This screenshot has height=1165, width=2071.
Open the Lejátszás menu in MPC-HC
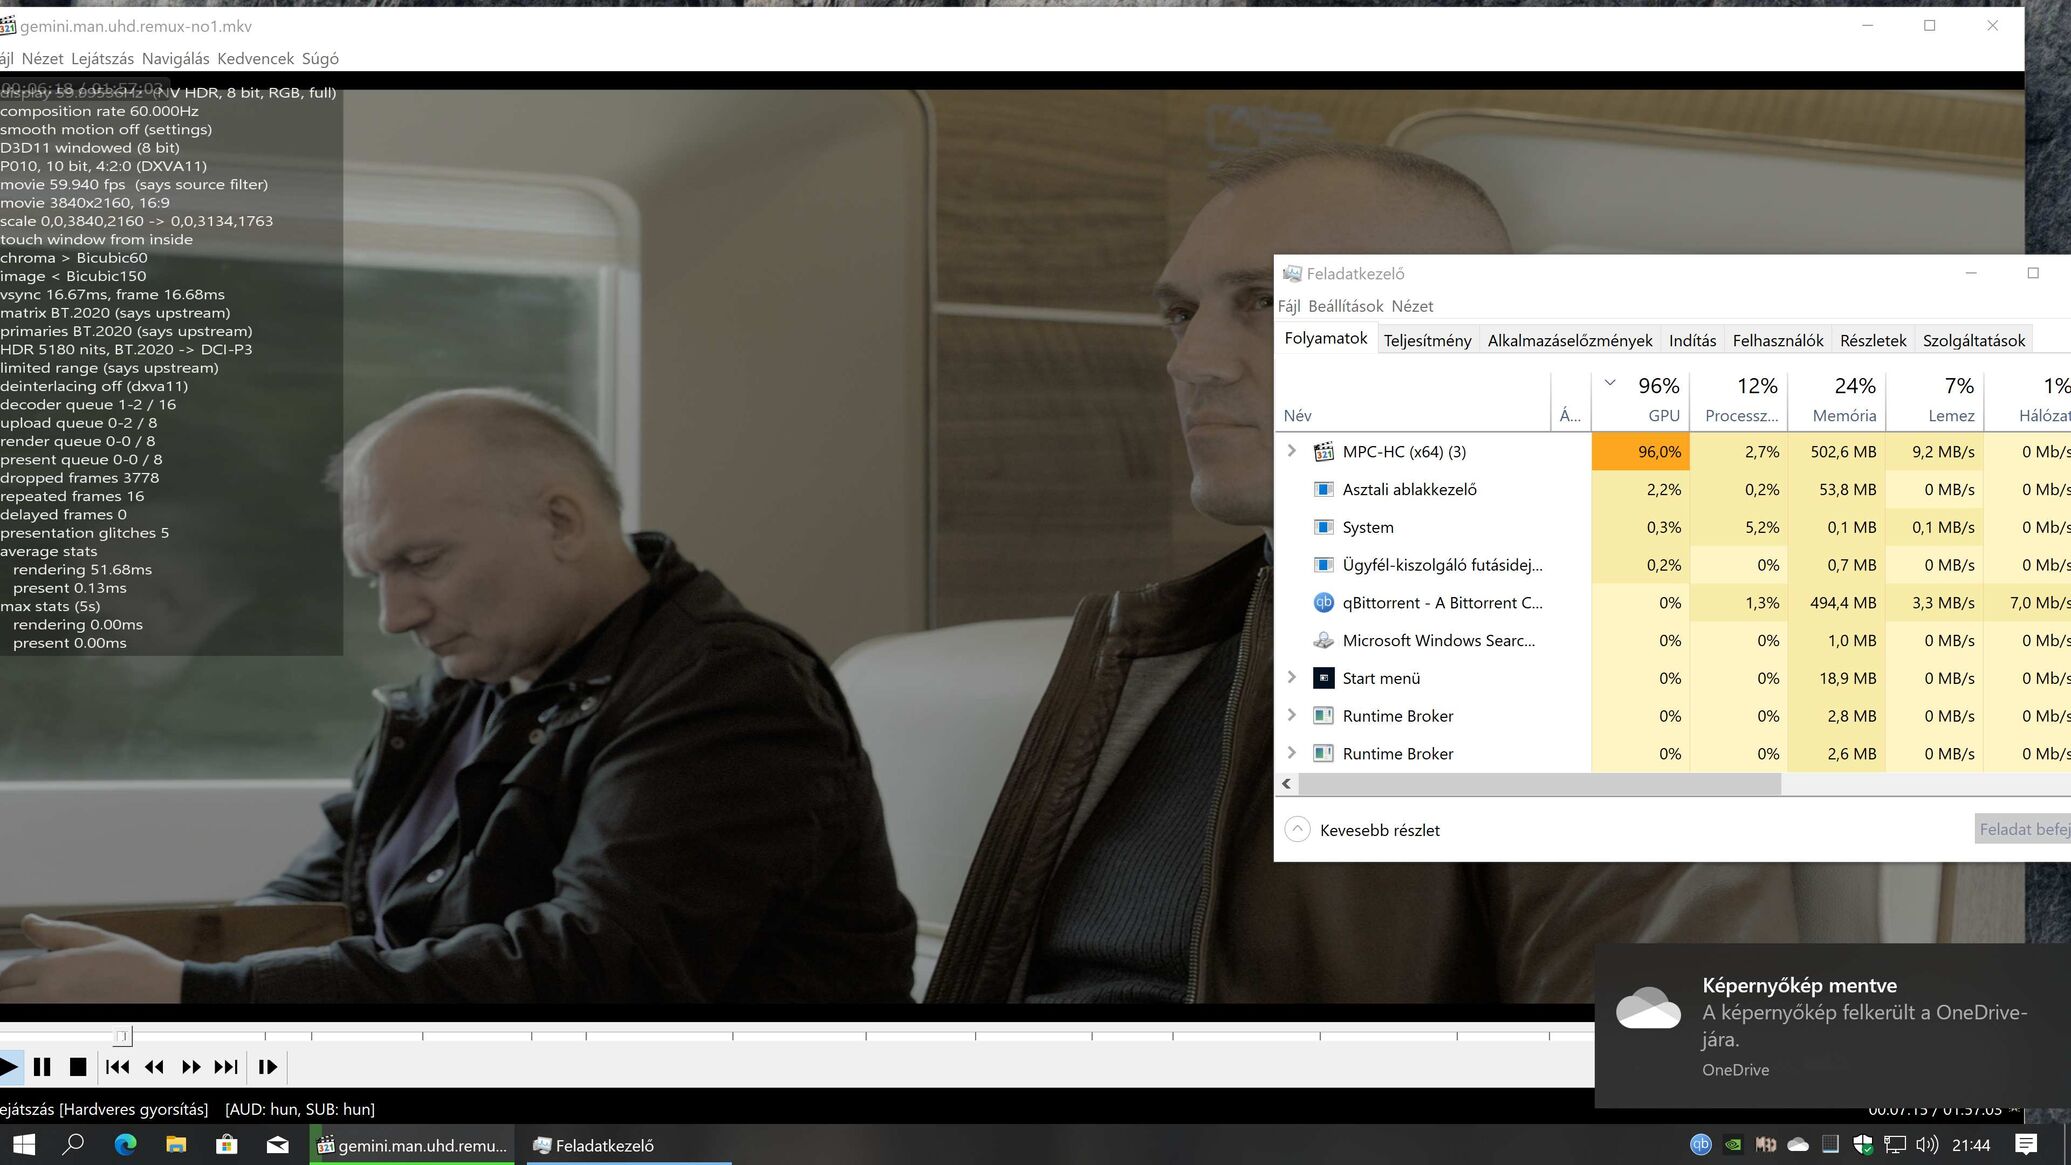click(102, 59)
